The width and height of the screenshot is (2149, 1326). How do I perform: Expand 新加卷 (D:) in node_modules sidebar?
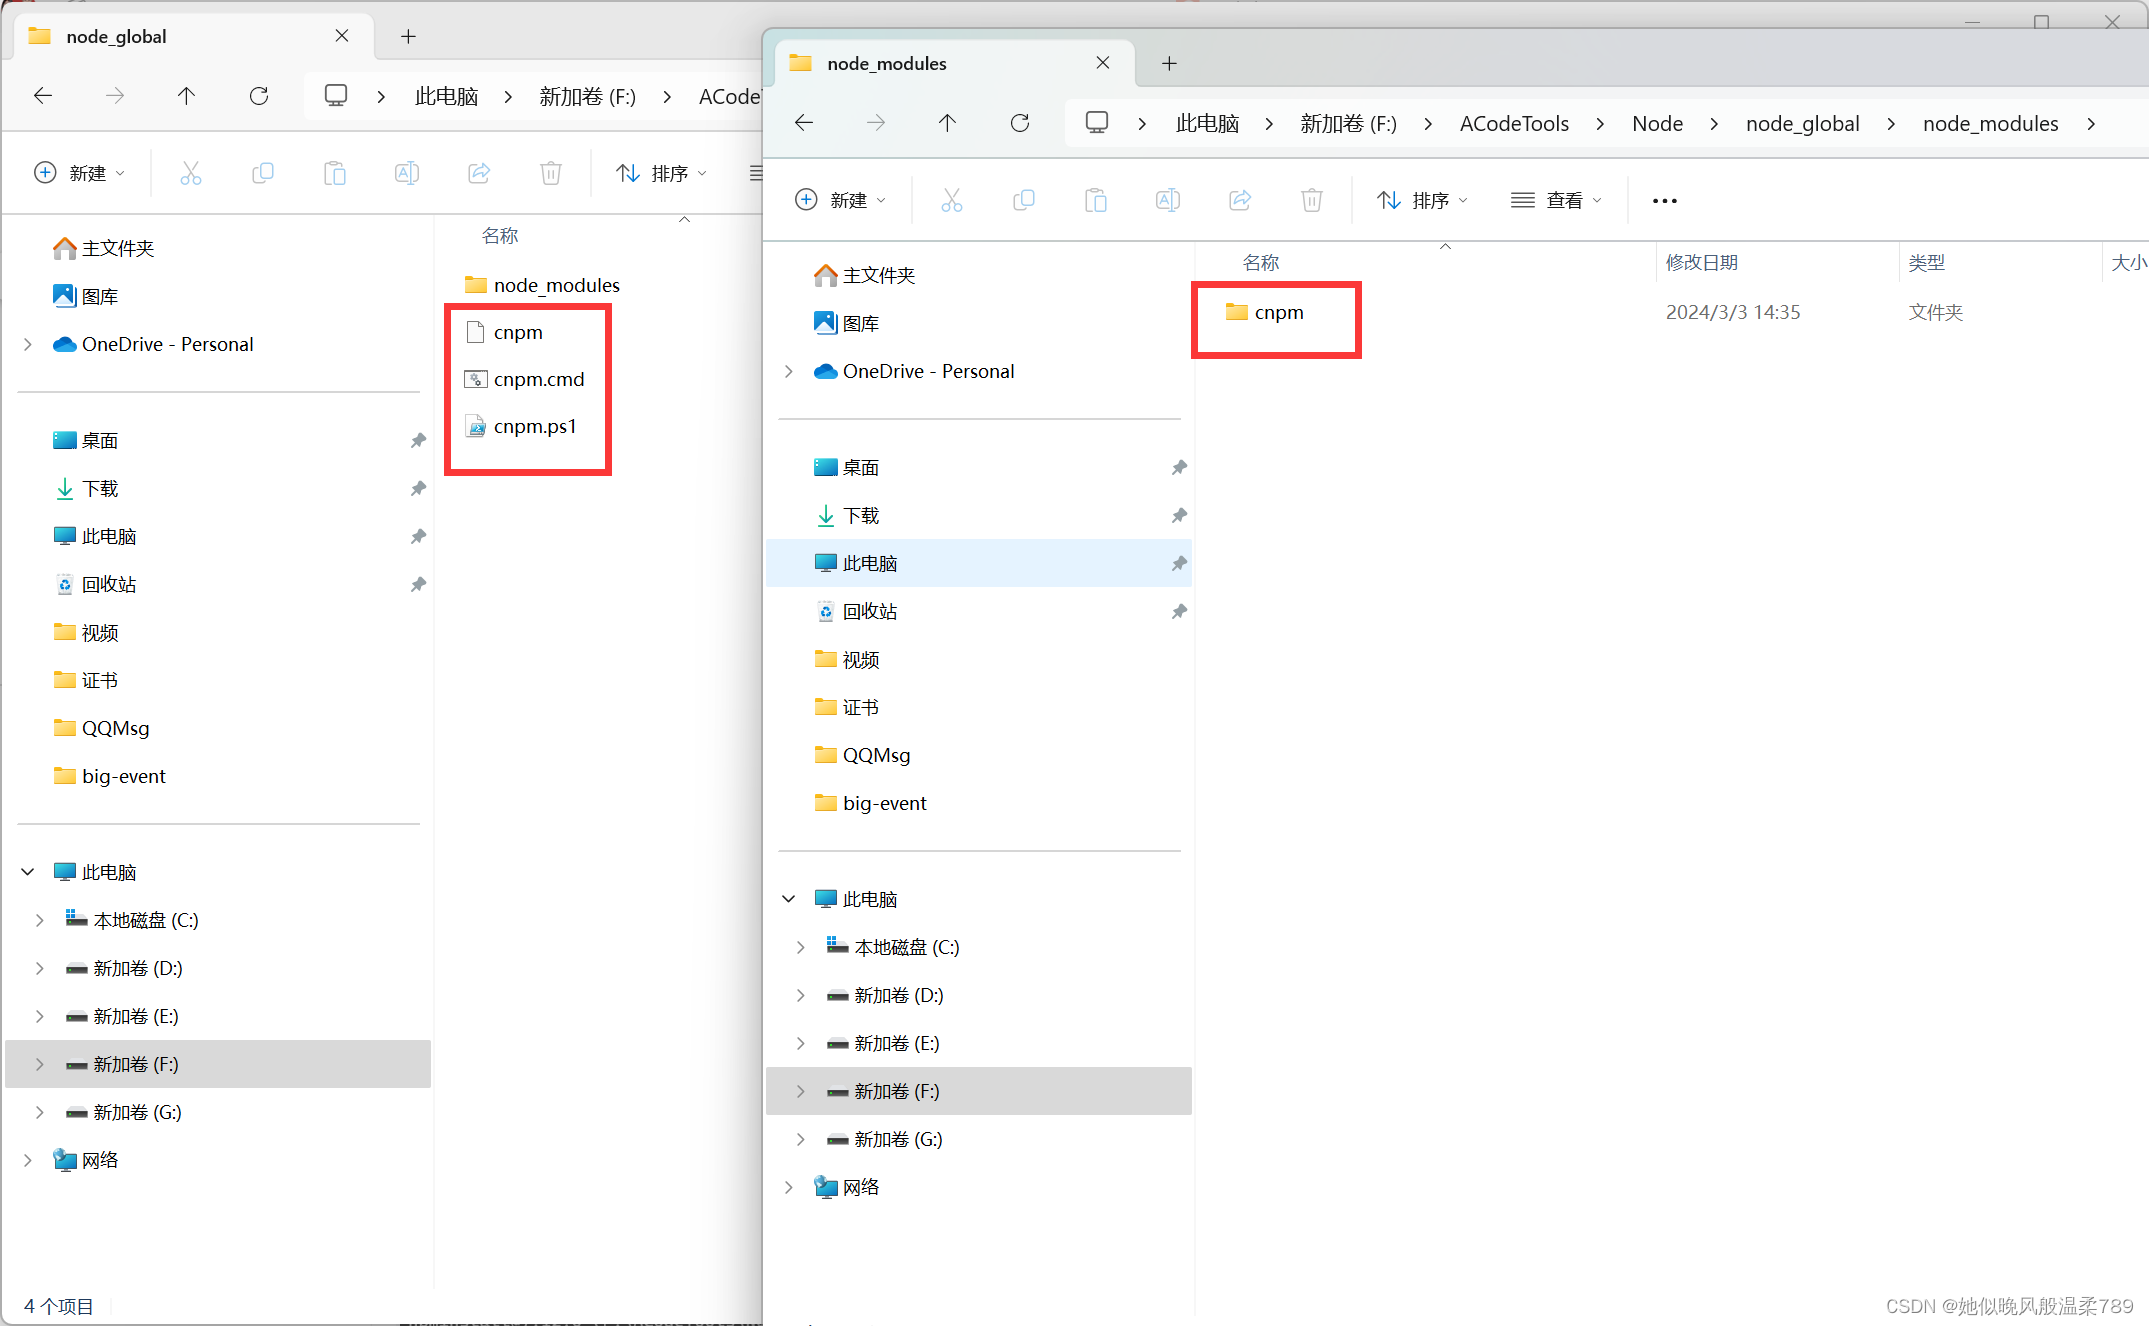click(x=801, y=995)
